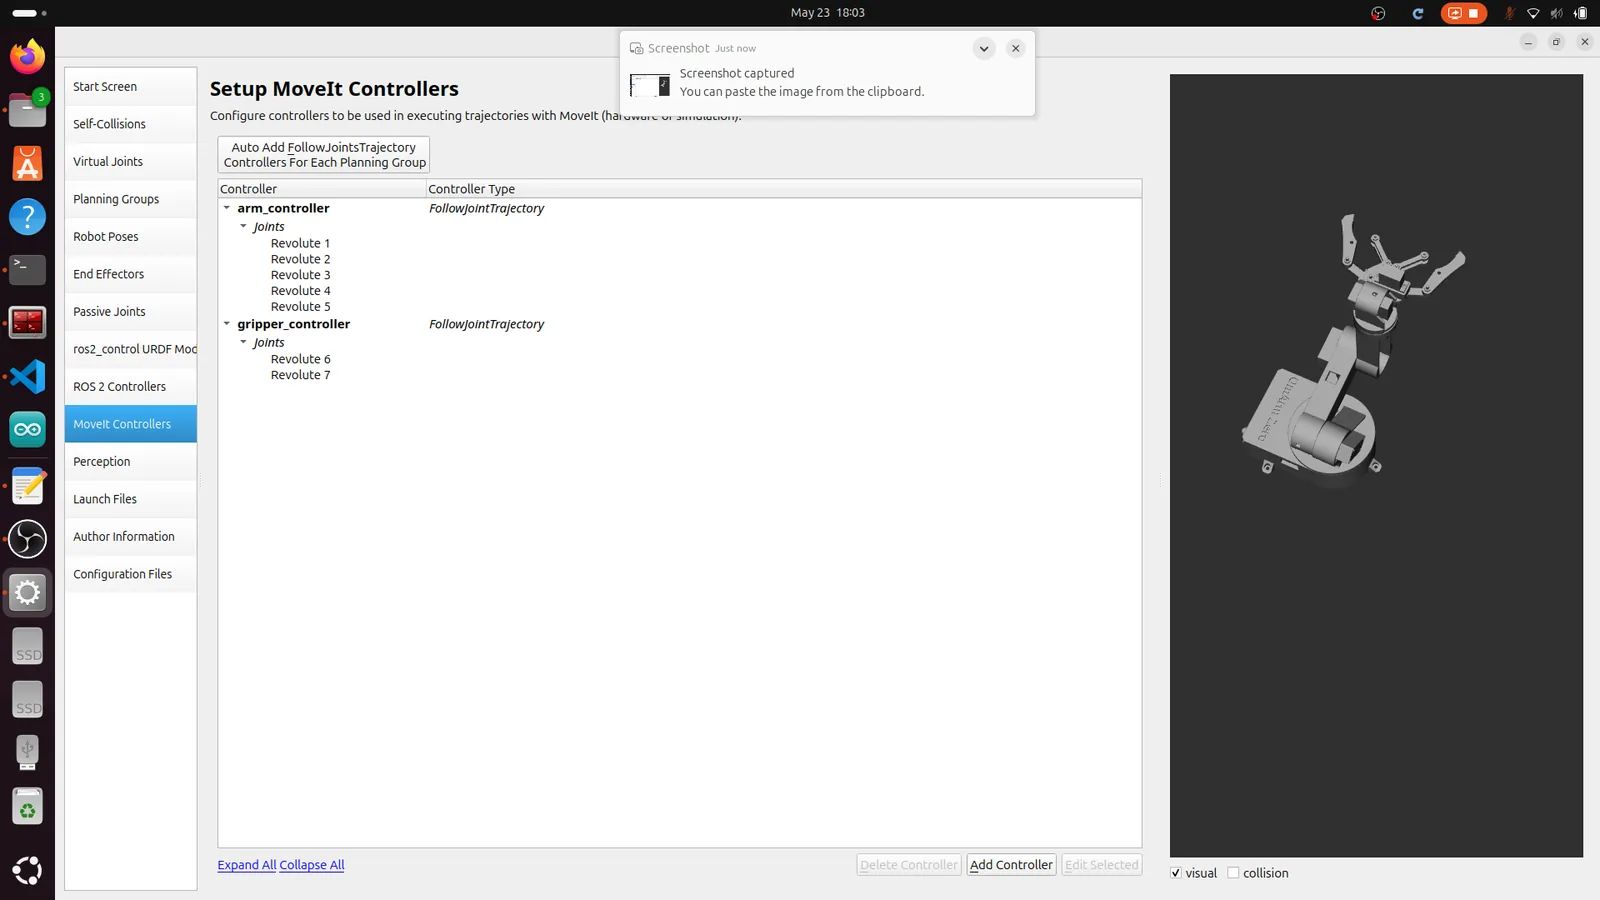Go to the Self-Collisions tab
This screenshot has width=1600, height=900.
[x=130, y=124]
